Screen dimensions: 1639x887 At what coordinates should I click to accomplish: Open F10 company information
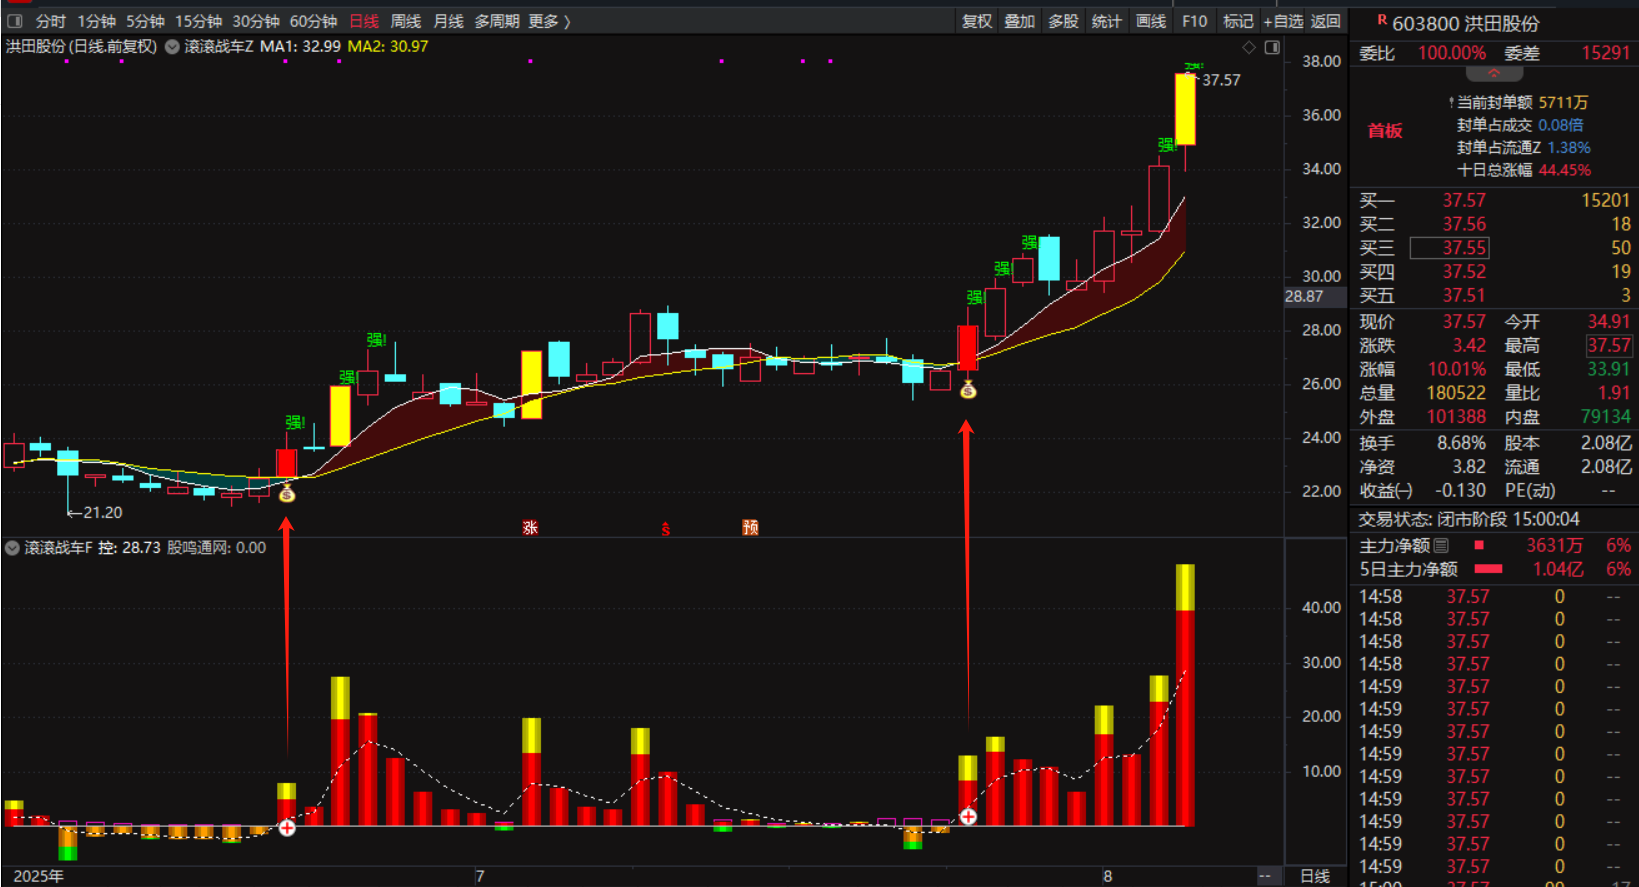pyautogui.click(x=1194, y=21)
